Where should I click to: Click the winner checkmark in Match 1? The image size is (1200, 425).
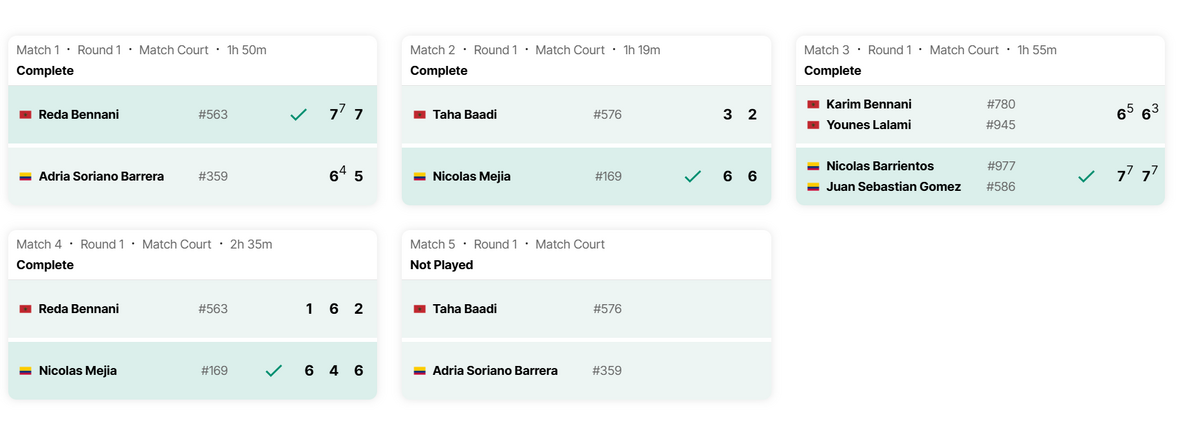tap(298, 115)
